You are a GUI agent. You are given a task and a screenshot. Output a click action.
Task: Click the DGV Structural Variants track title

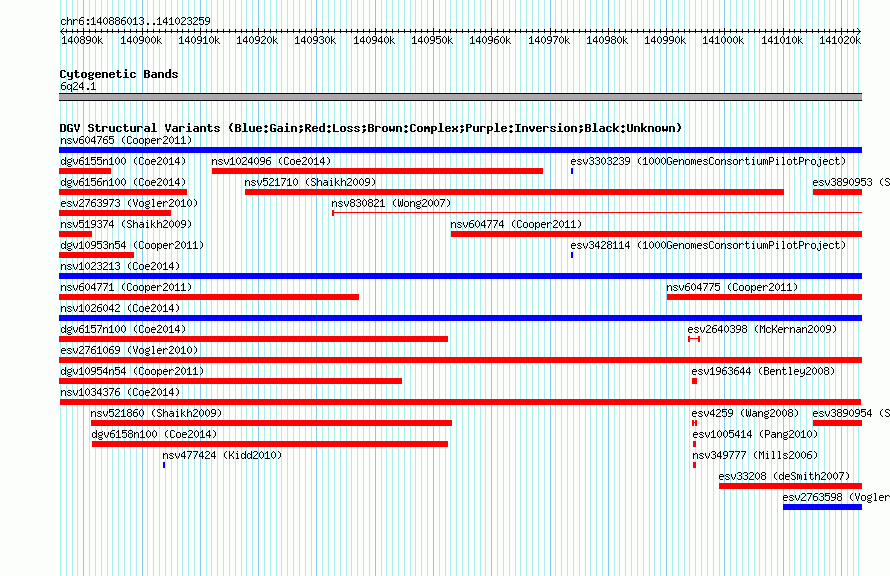(371, 128)
